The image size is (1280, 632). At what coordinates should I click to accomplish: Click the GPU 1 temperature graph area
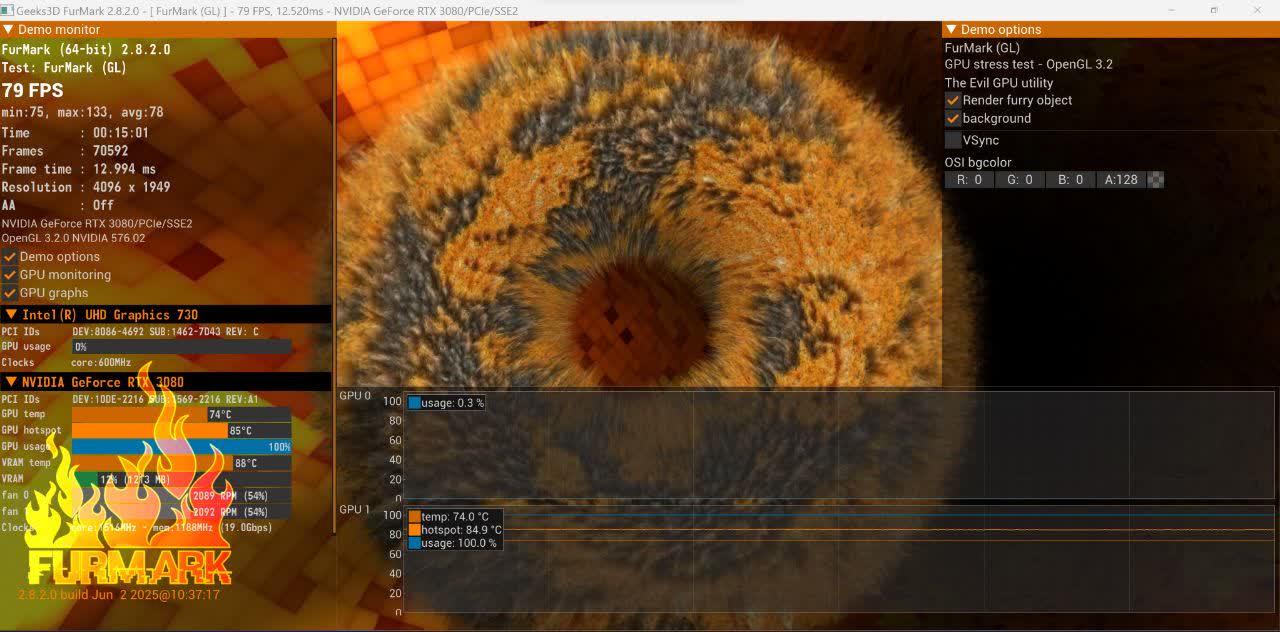[841, 559]
